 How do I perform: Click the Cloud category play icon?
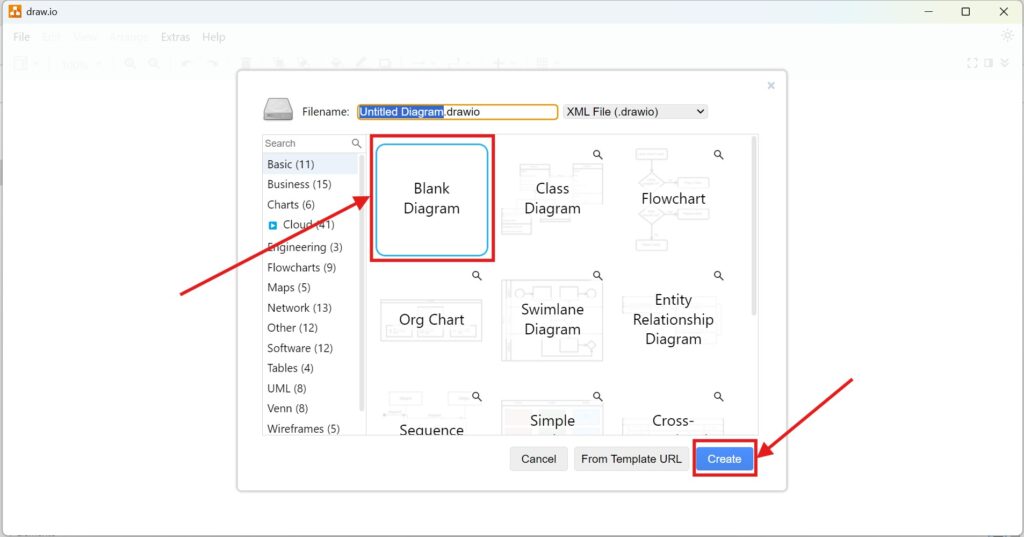tap(272, 225)
